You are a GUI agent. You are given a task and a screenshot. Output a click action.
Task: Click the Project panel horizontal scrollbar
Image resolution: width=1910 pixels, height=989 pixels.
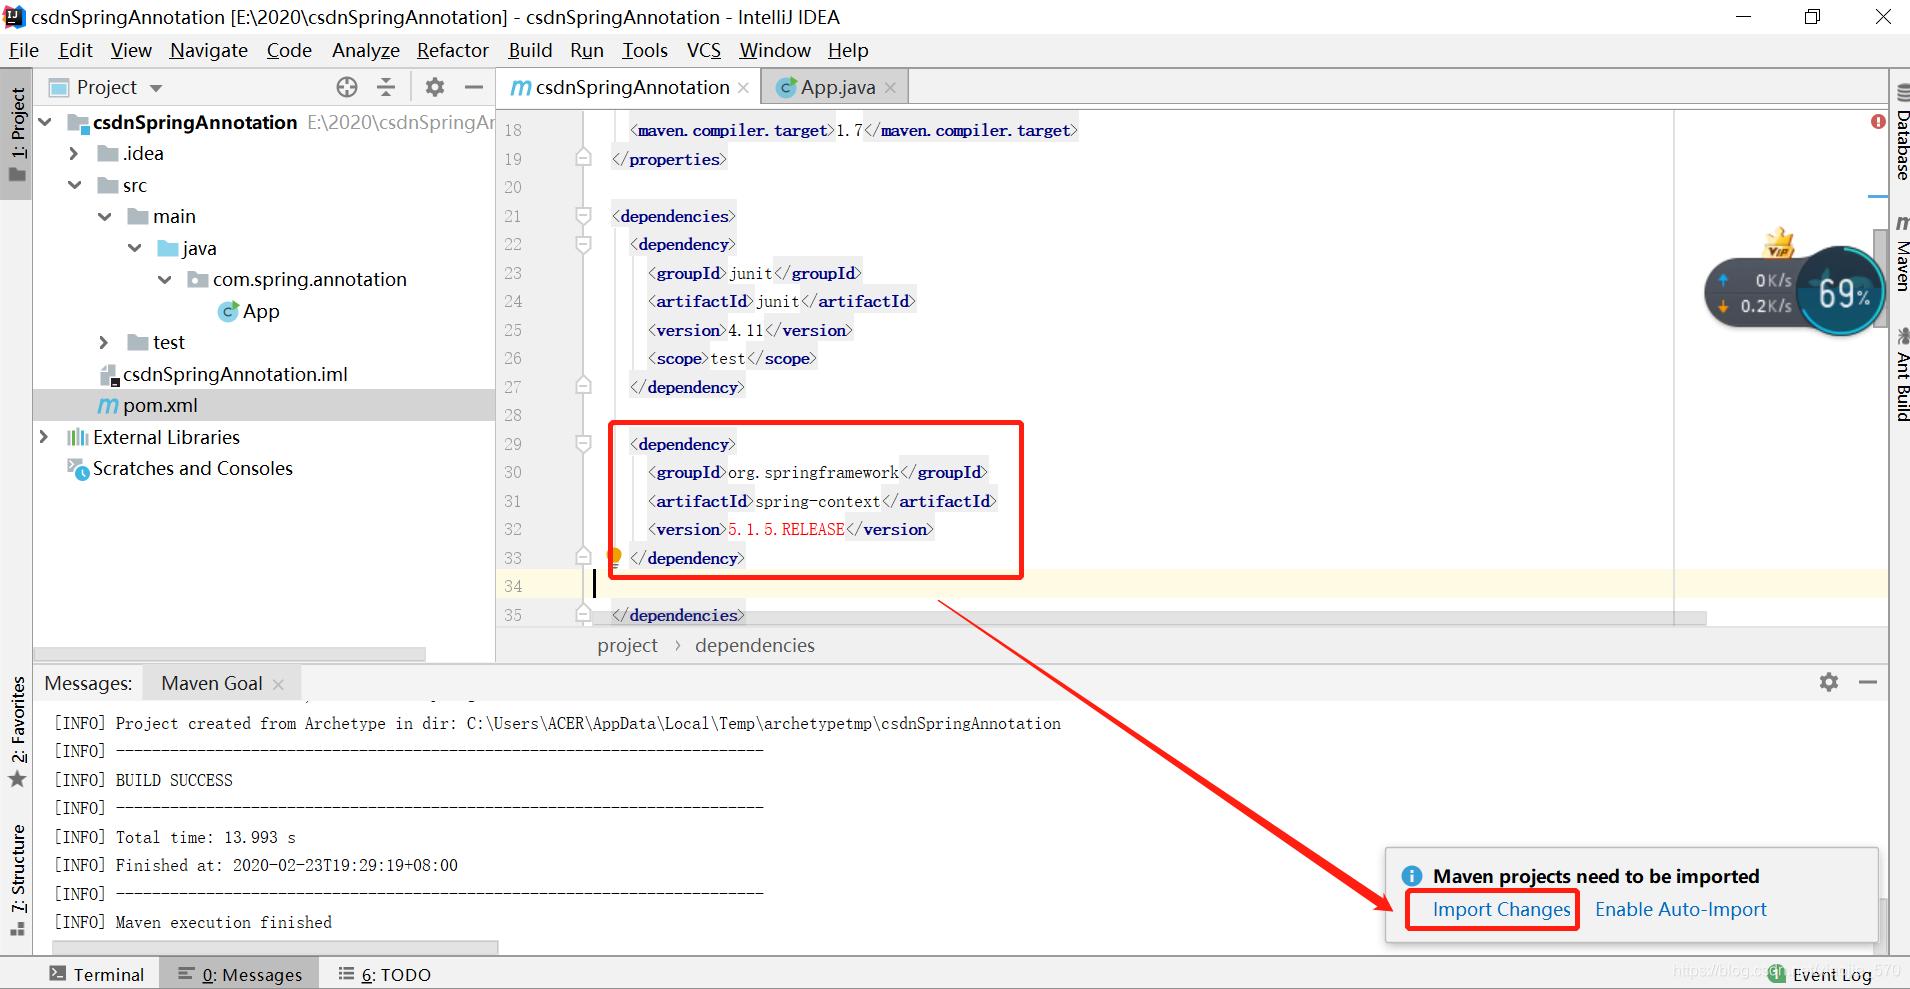230,654
